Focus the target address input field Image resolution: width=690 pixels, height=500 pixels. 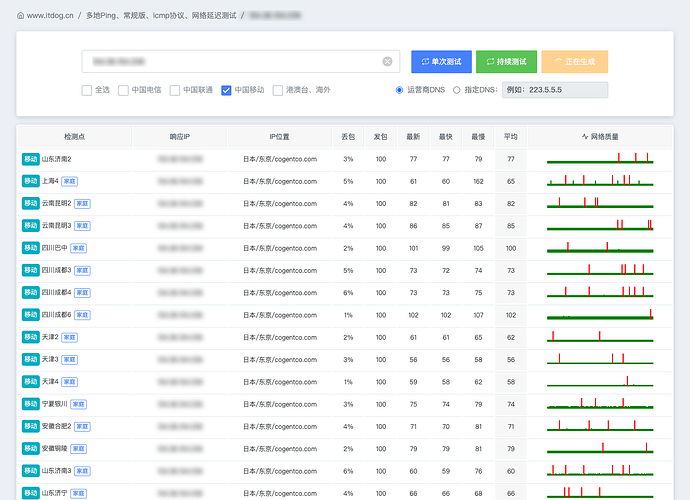[241, 61]
